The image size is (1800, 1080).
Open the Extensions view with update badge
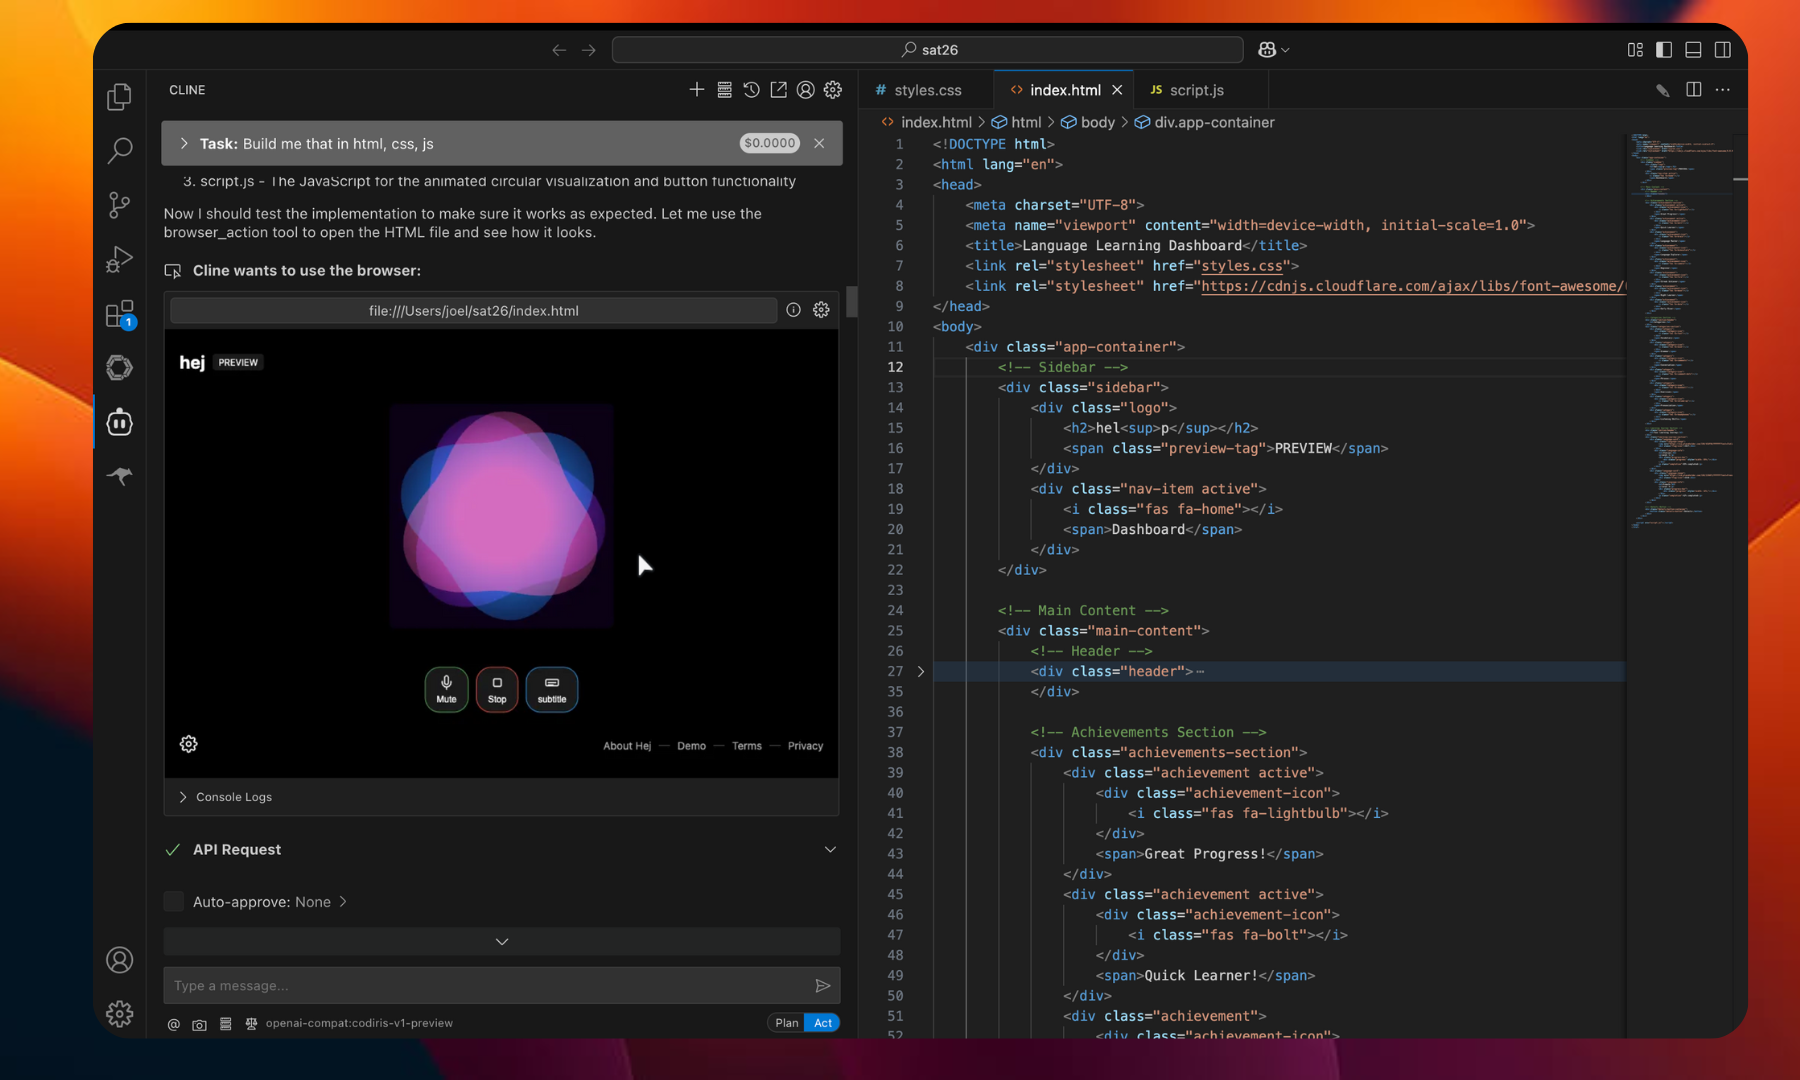[x=119, y=314]
